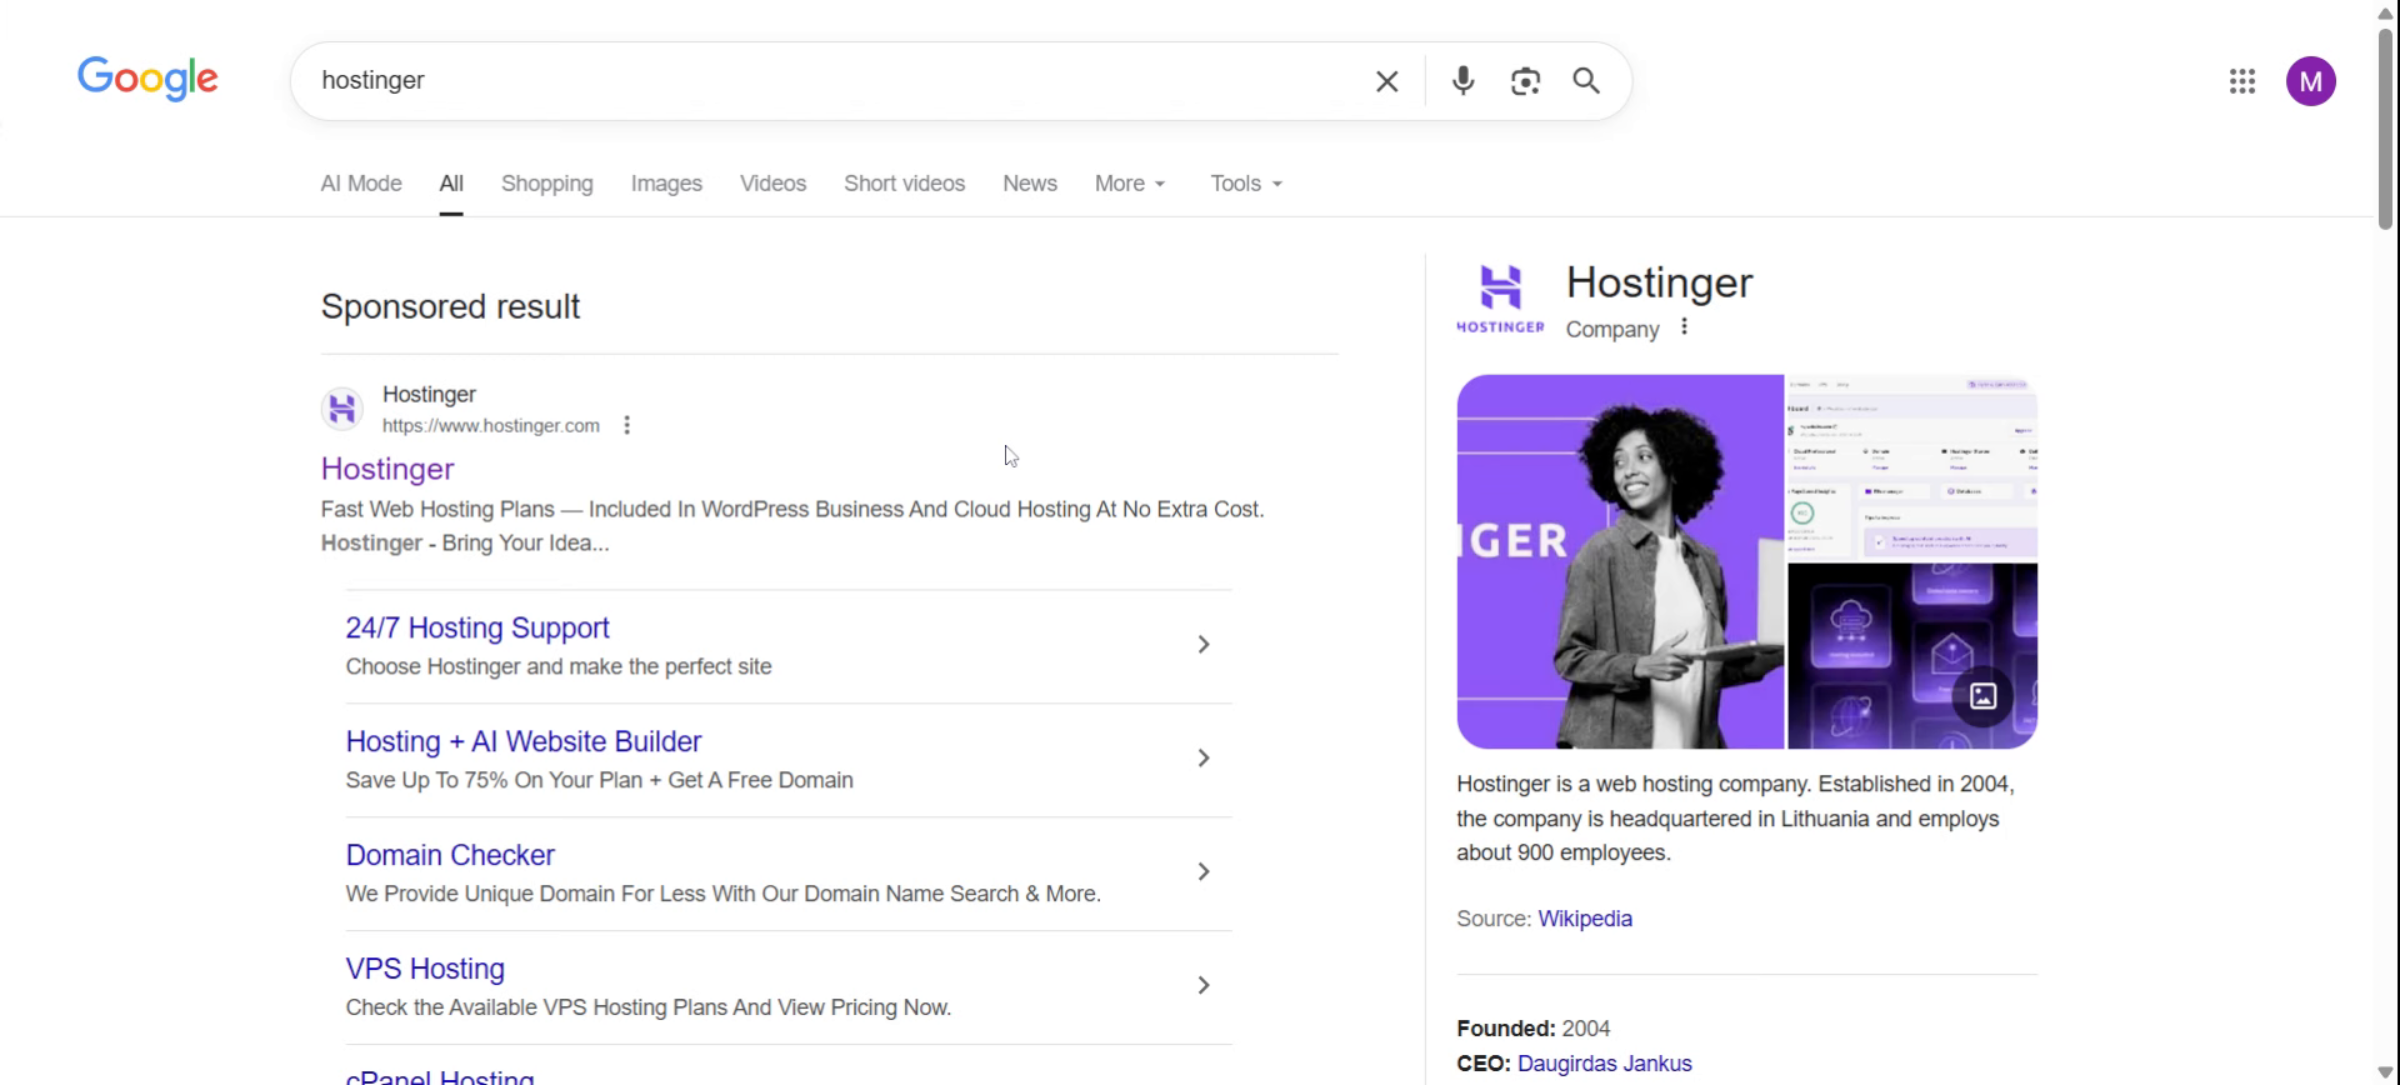Click the magnifying glass search icon
Image resolution: width=2400 pixels, height=1085 pixels.
1586,81
